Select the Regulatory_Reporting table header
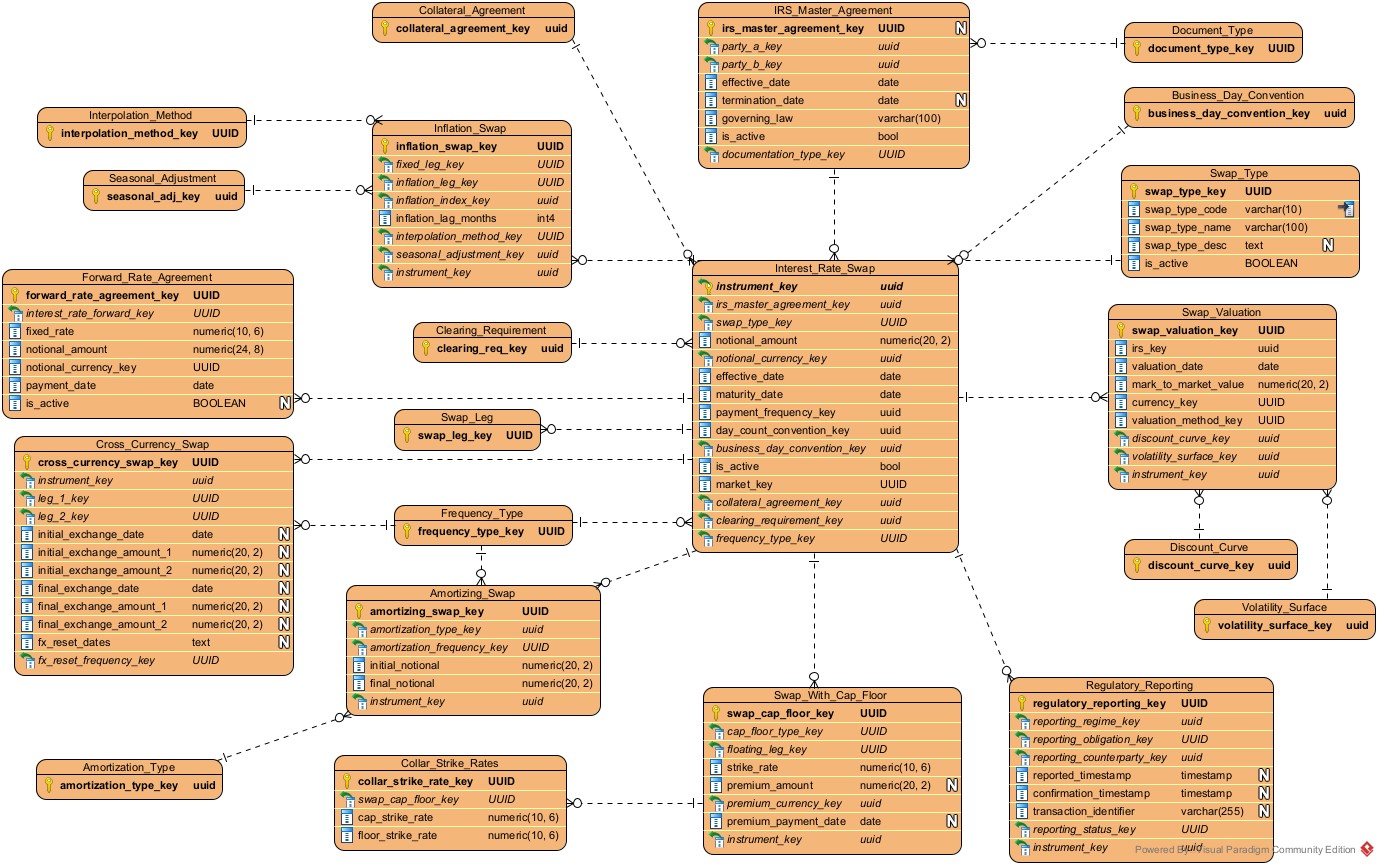 point(1139,686)
